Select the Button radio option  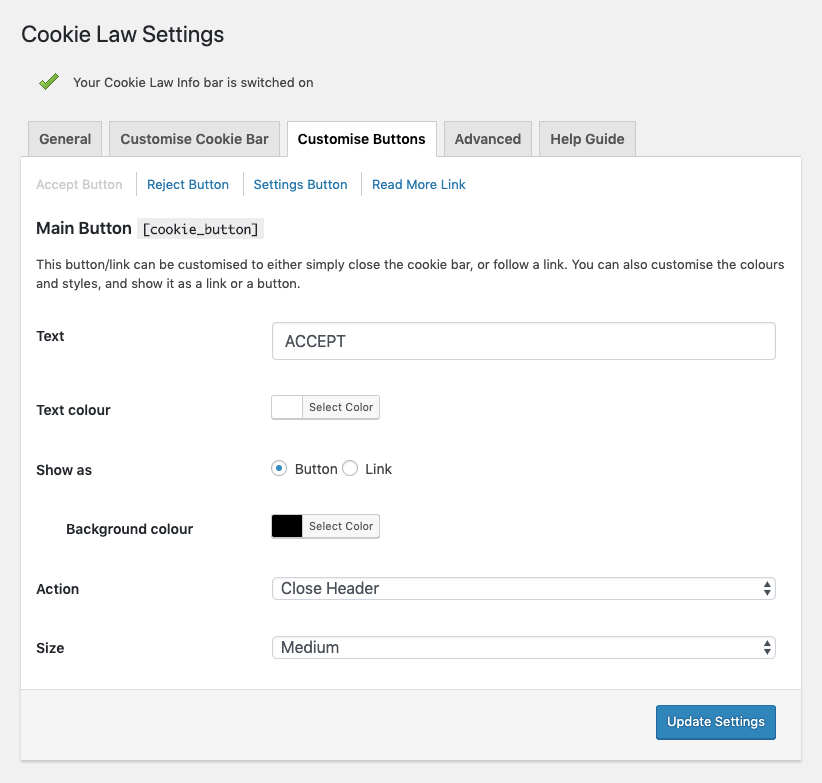click(x=279, y=468)
